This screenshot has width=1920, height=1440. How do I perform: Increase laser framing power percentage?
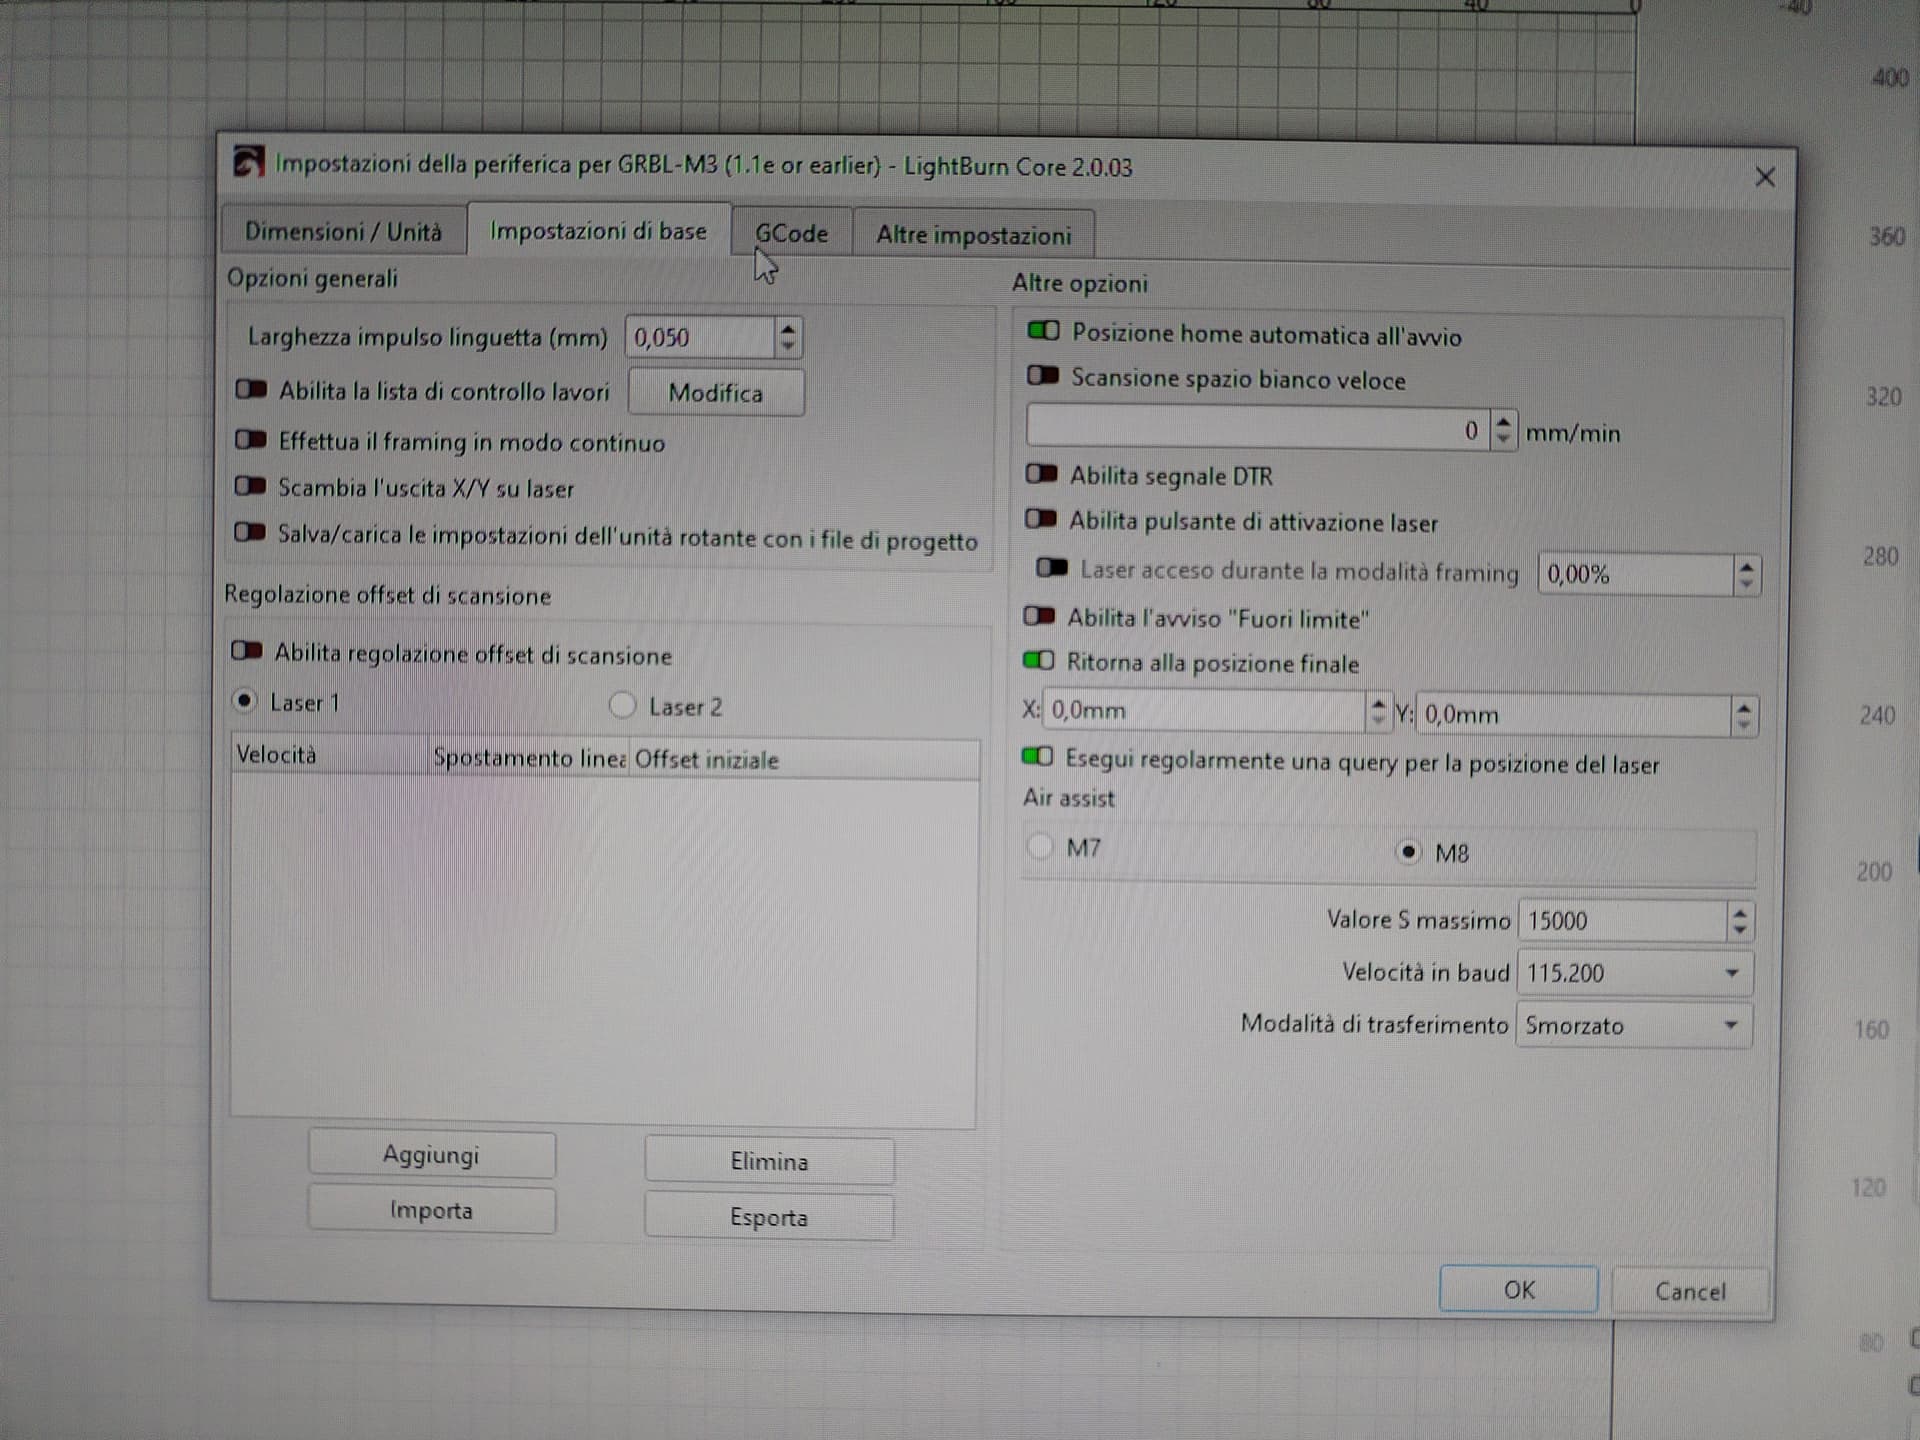(x=1746, y=566)
